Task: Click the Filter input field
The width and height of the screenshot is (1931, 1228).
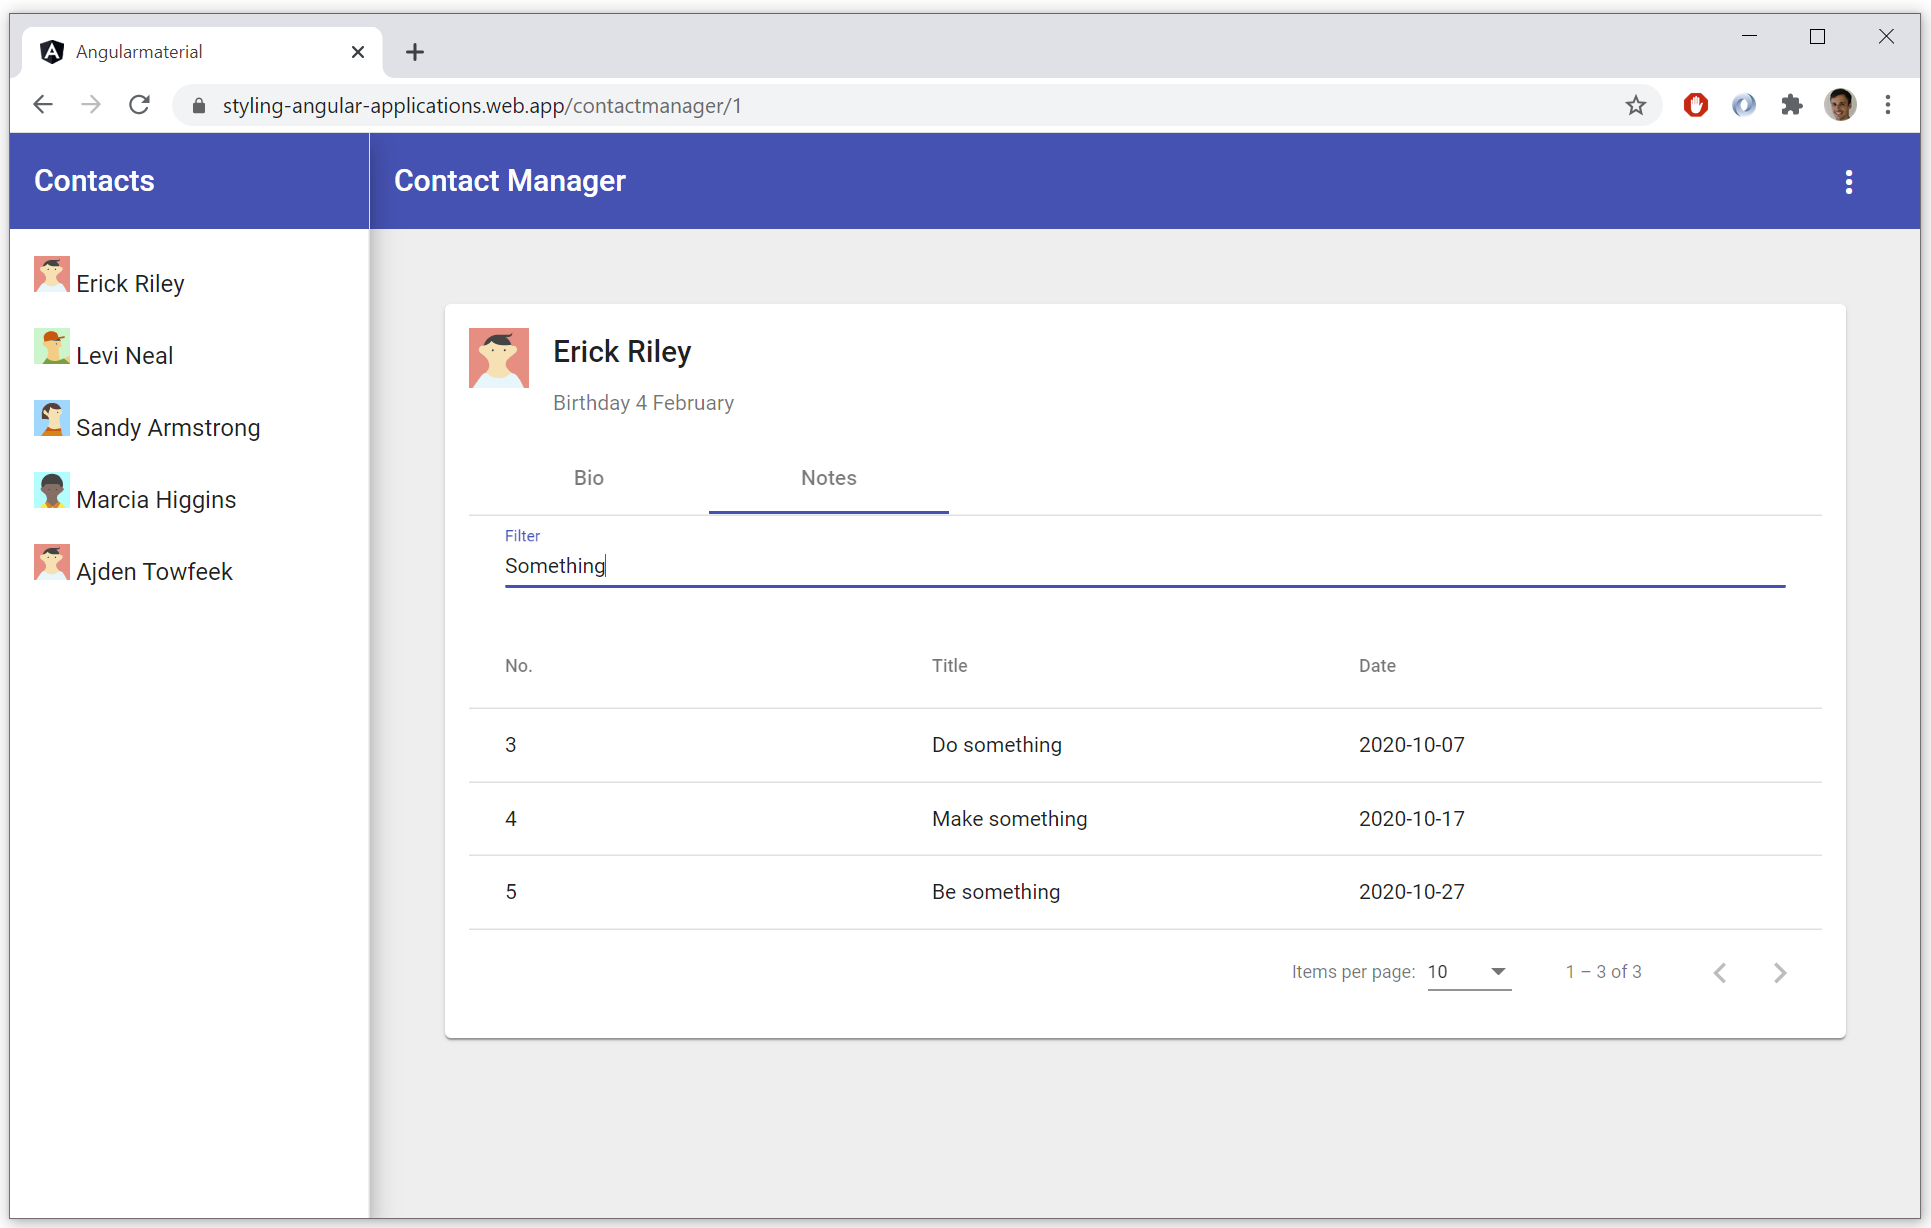Action: pos(1143,566)
